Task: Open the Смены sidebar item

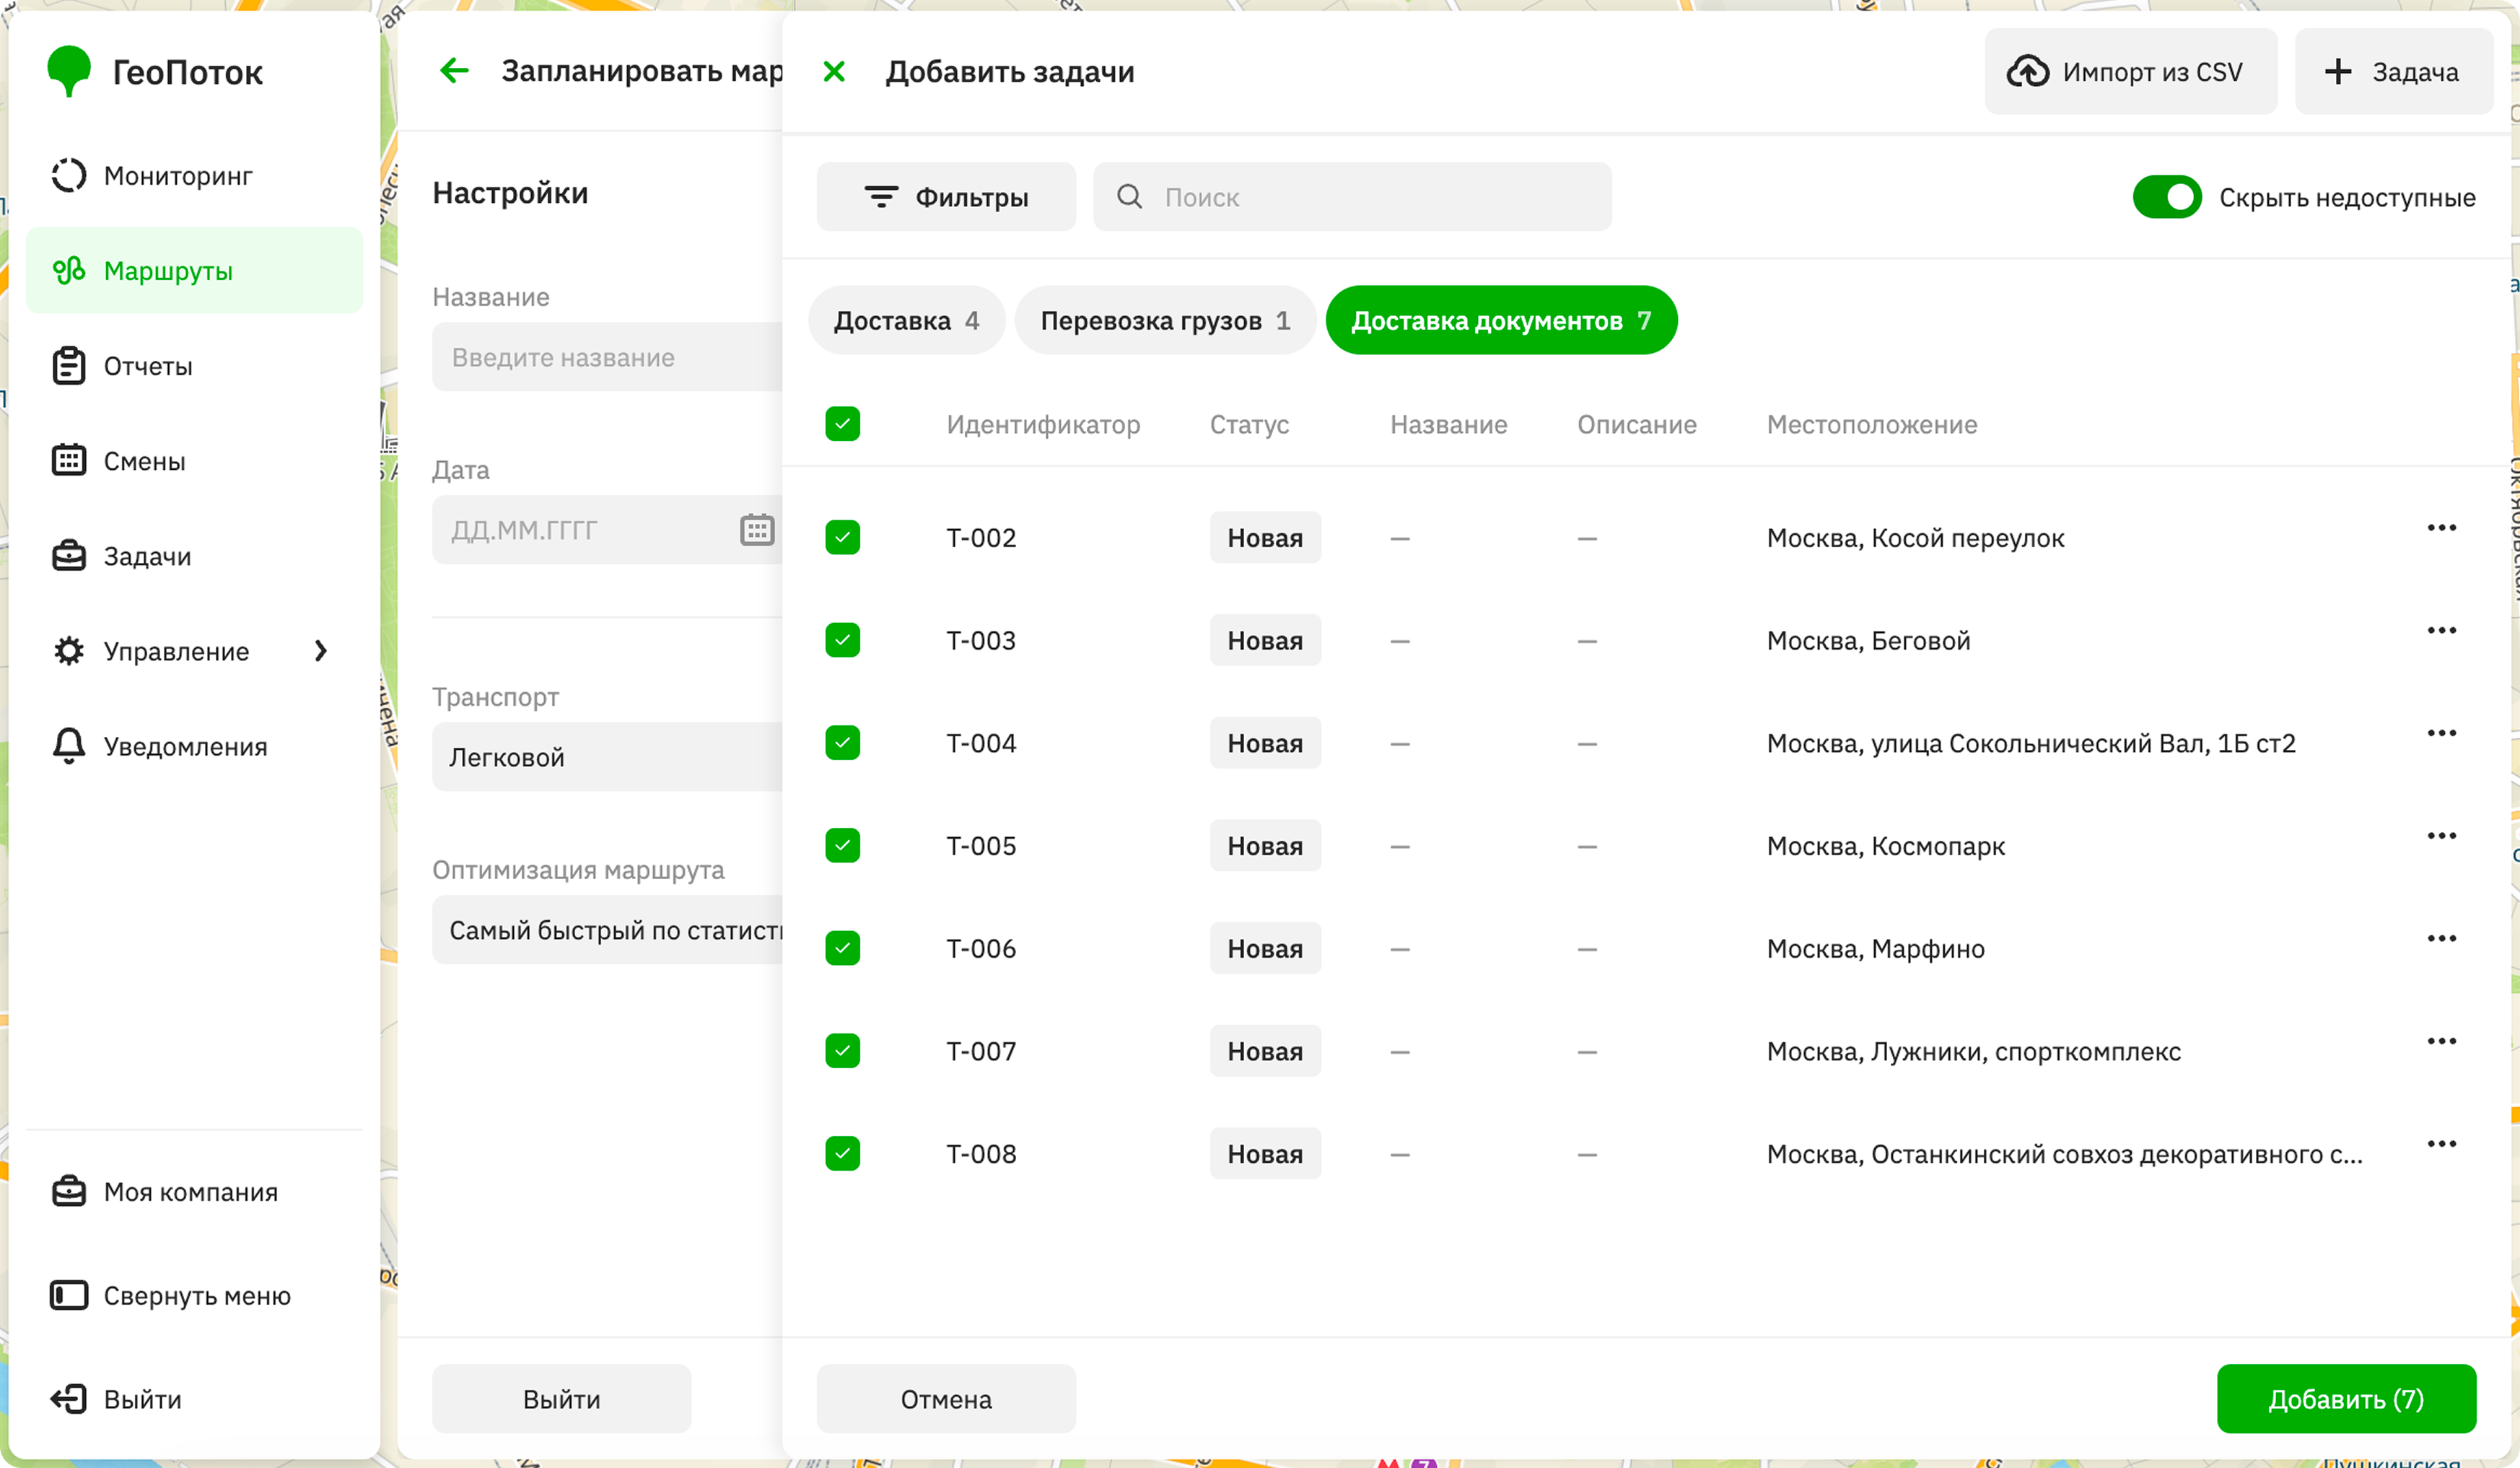Action: click(x=194, y=461)
